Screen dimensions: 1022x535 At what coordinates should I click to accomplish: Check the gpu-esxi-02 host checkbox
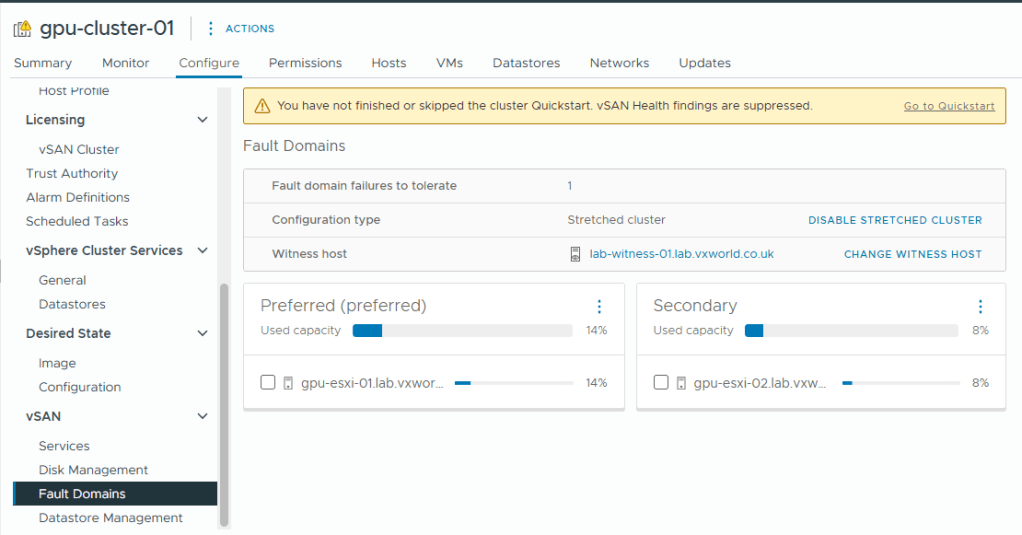click(x=660, y=382)
